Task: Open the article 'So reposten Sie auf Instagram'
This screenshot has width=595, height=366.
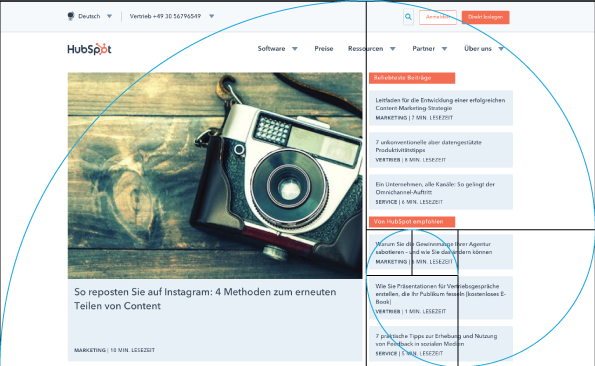Action: (205, 299)
